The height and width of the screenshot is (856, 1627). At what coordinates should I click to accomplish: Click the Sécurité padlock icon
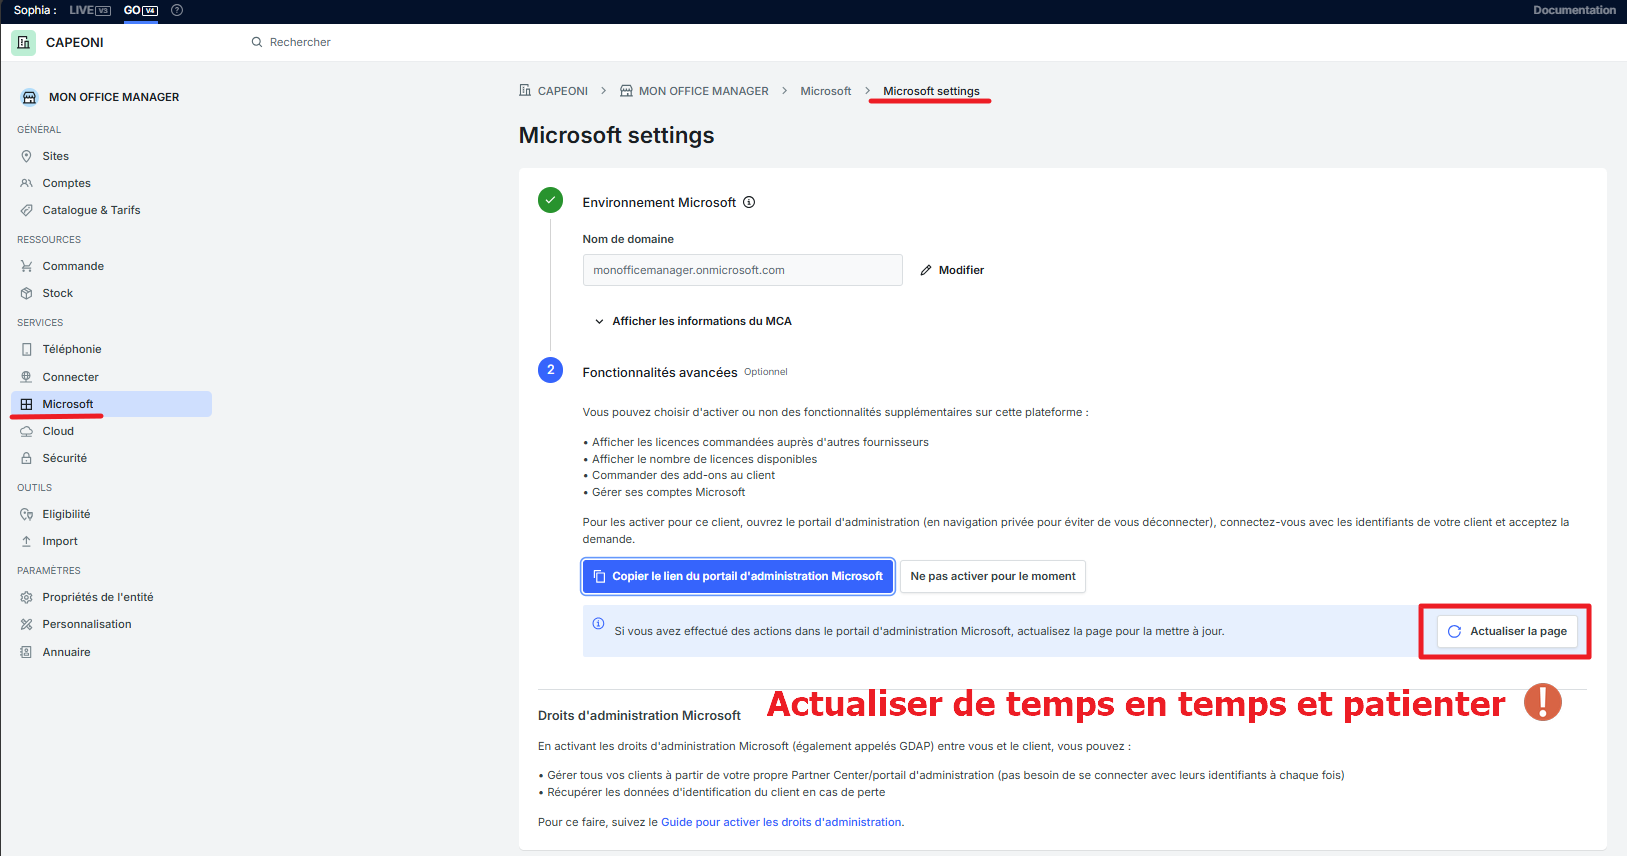pos(27,458)
